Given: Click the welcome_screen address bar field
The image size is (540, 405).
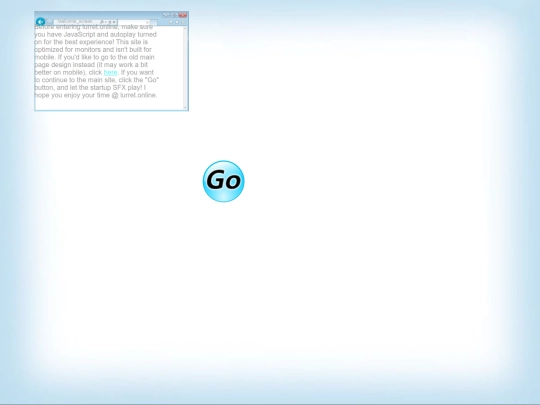Looking at the screenshot, I should click(x=86, y=22).
